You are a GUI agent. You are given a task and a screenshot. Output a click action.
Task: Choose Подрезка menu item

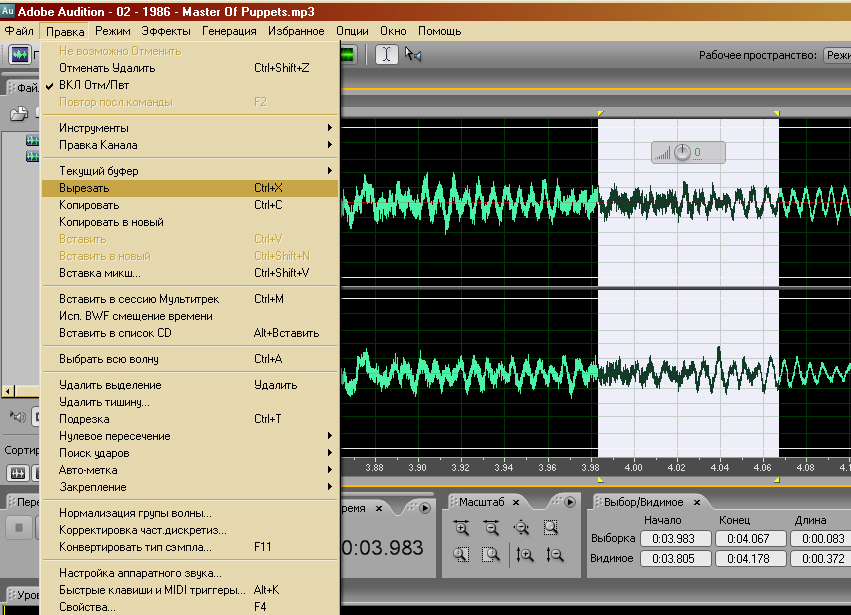[x=190, y=419]
